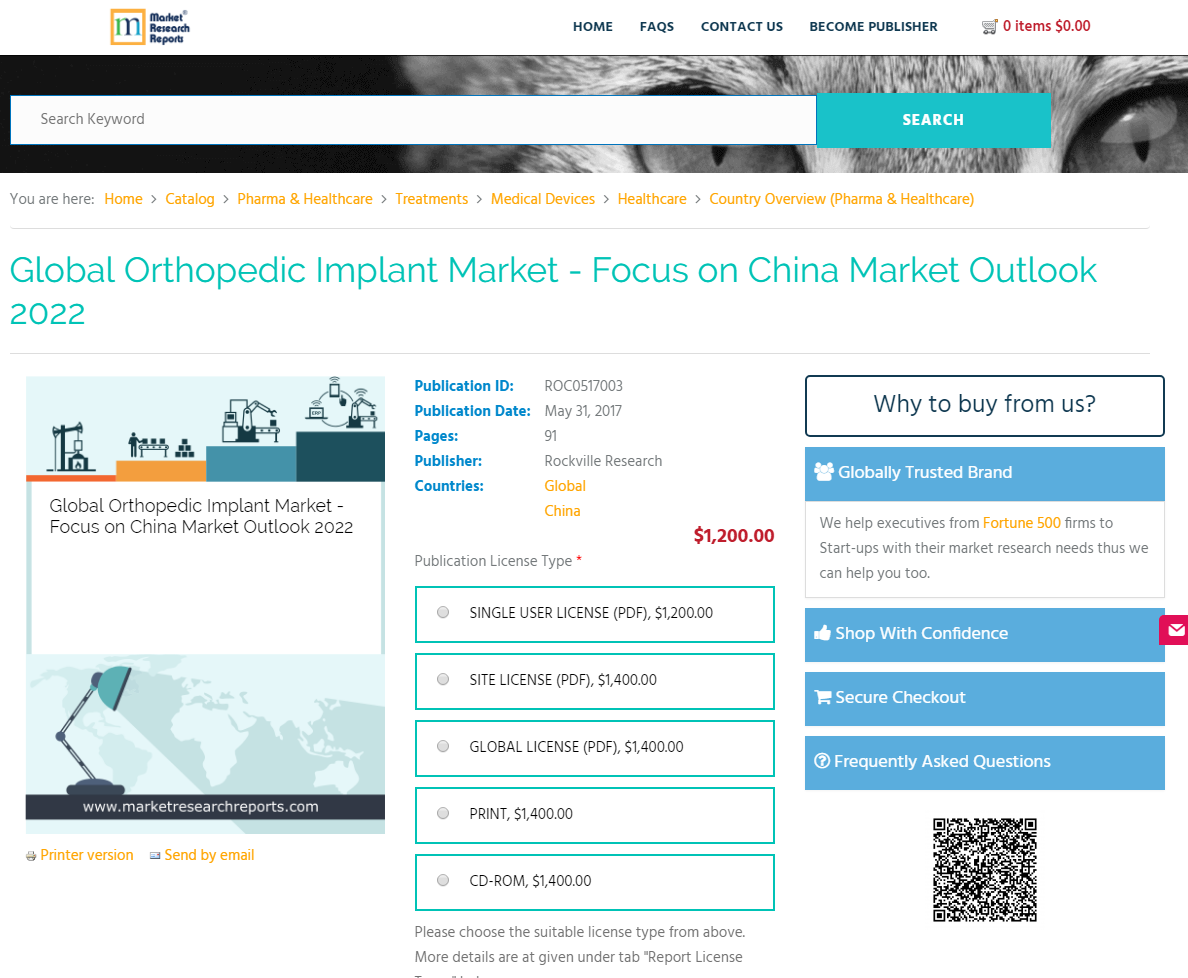Open the Send by email link
1188x978 pixels.
209,855
